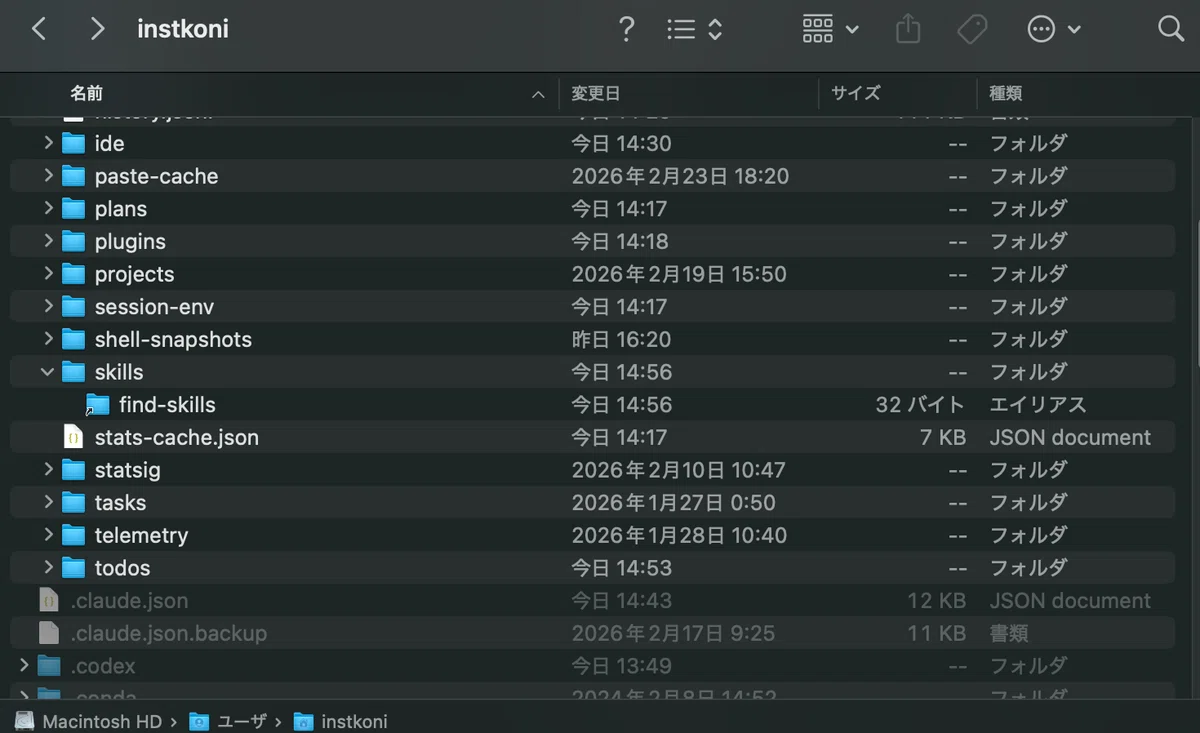The width and height of the screenshot is (1200, 733).
Task: Select the statsig folder icon
Action: point(73,469)
